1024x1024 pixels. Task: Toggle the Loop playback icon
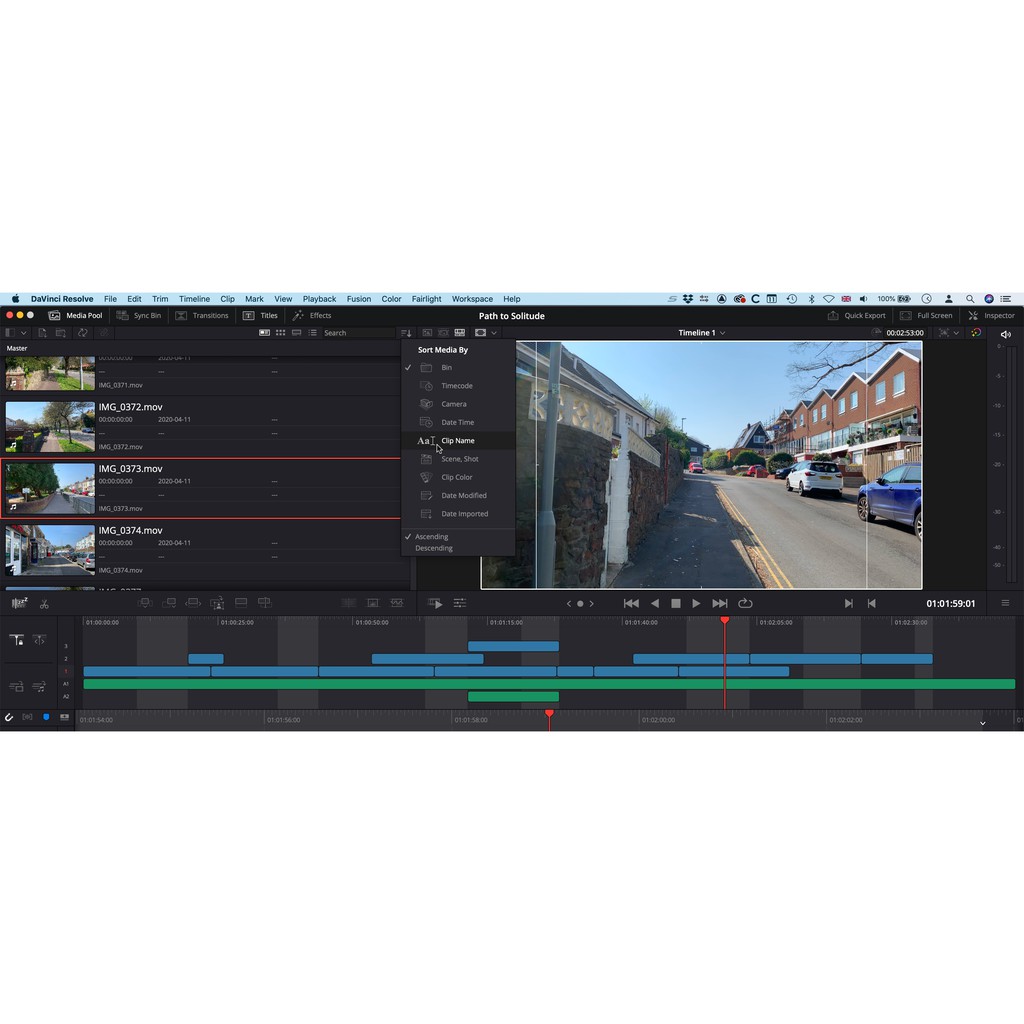(745, 603)
